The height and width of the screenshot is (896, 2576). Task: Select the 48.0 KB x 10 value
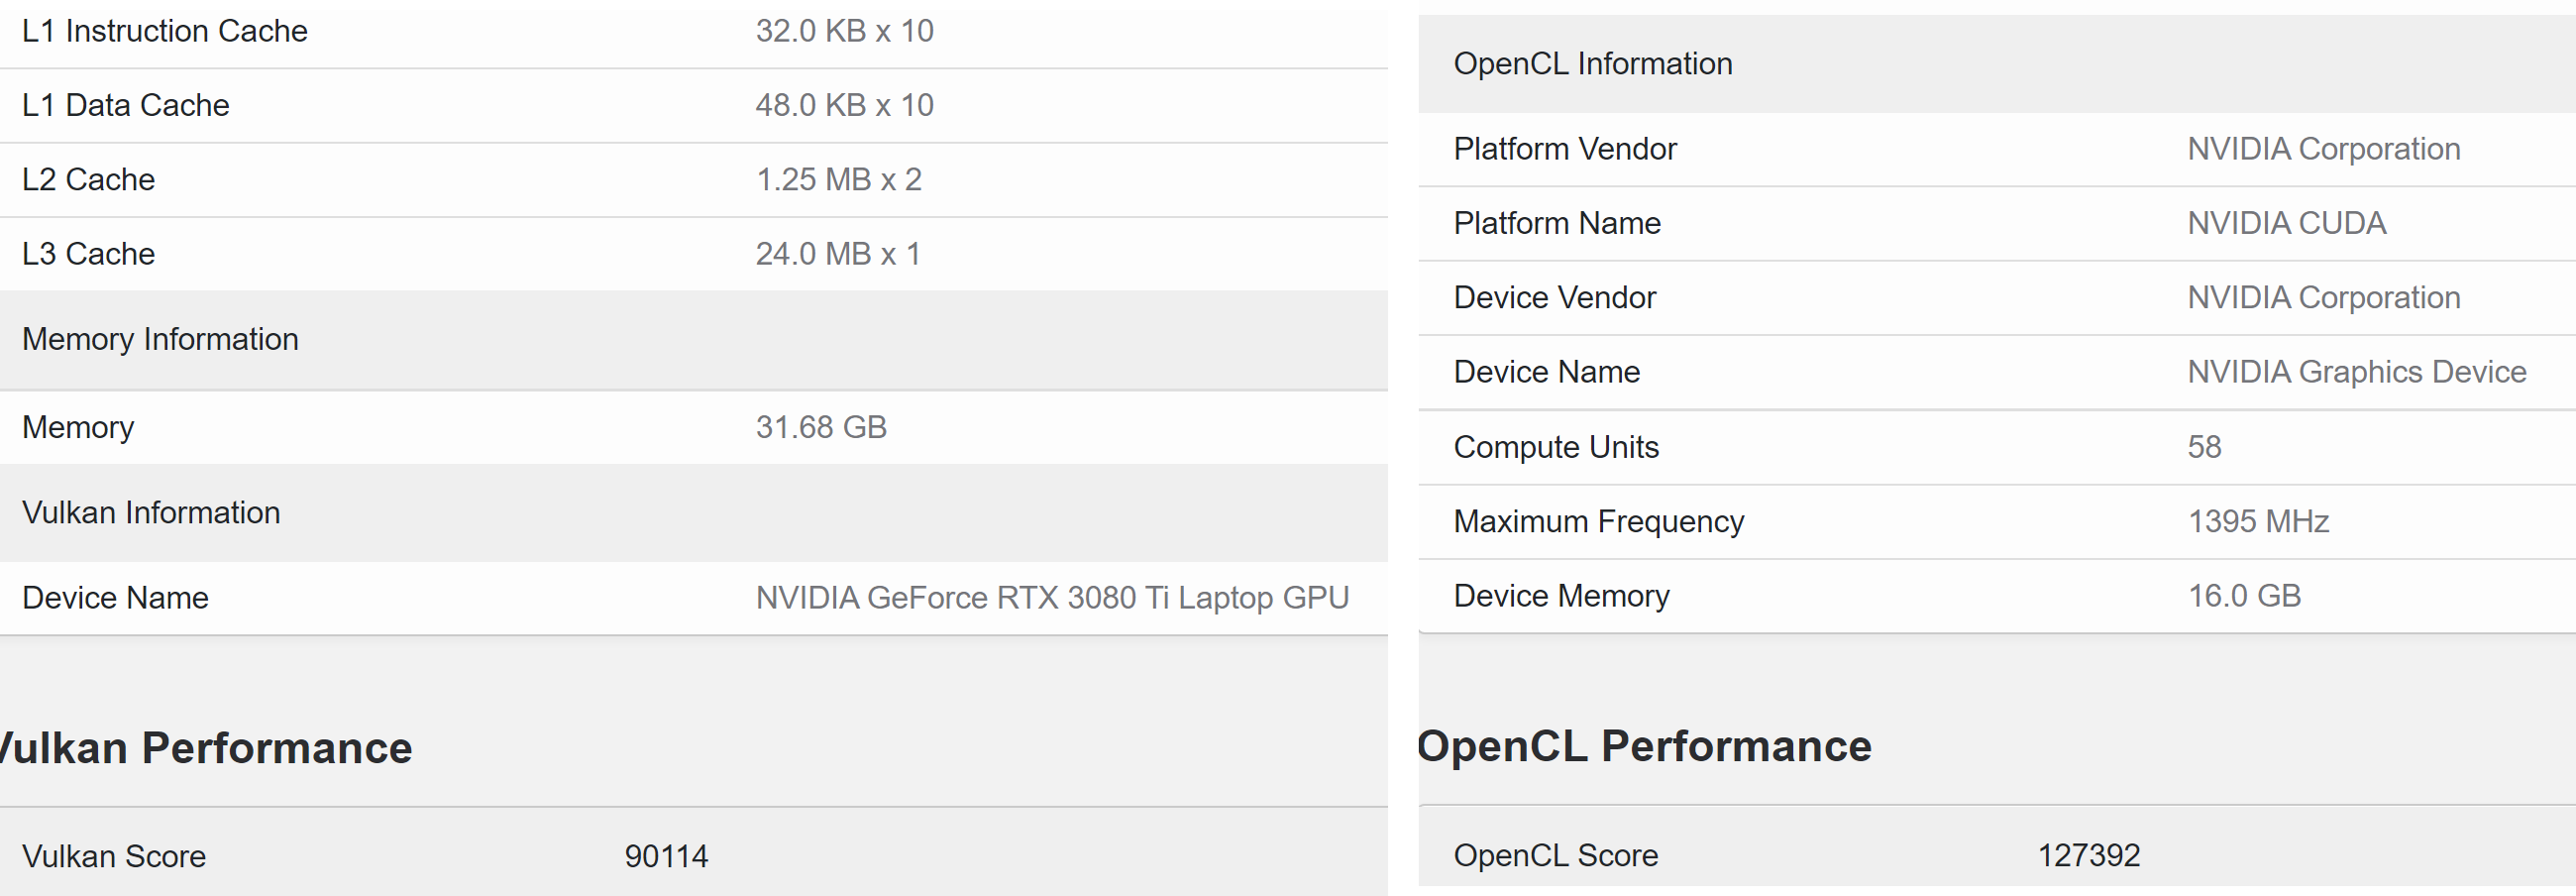coord(844,105)
